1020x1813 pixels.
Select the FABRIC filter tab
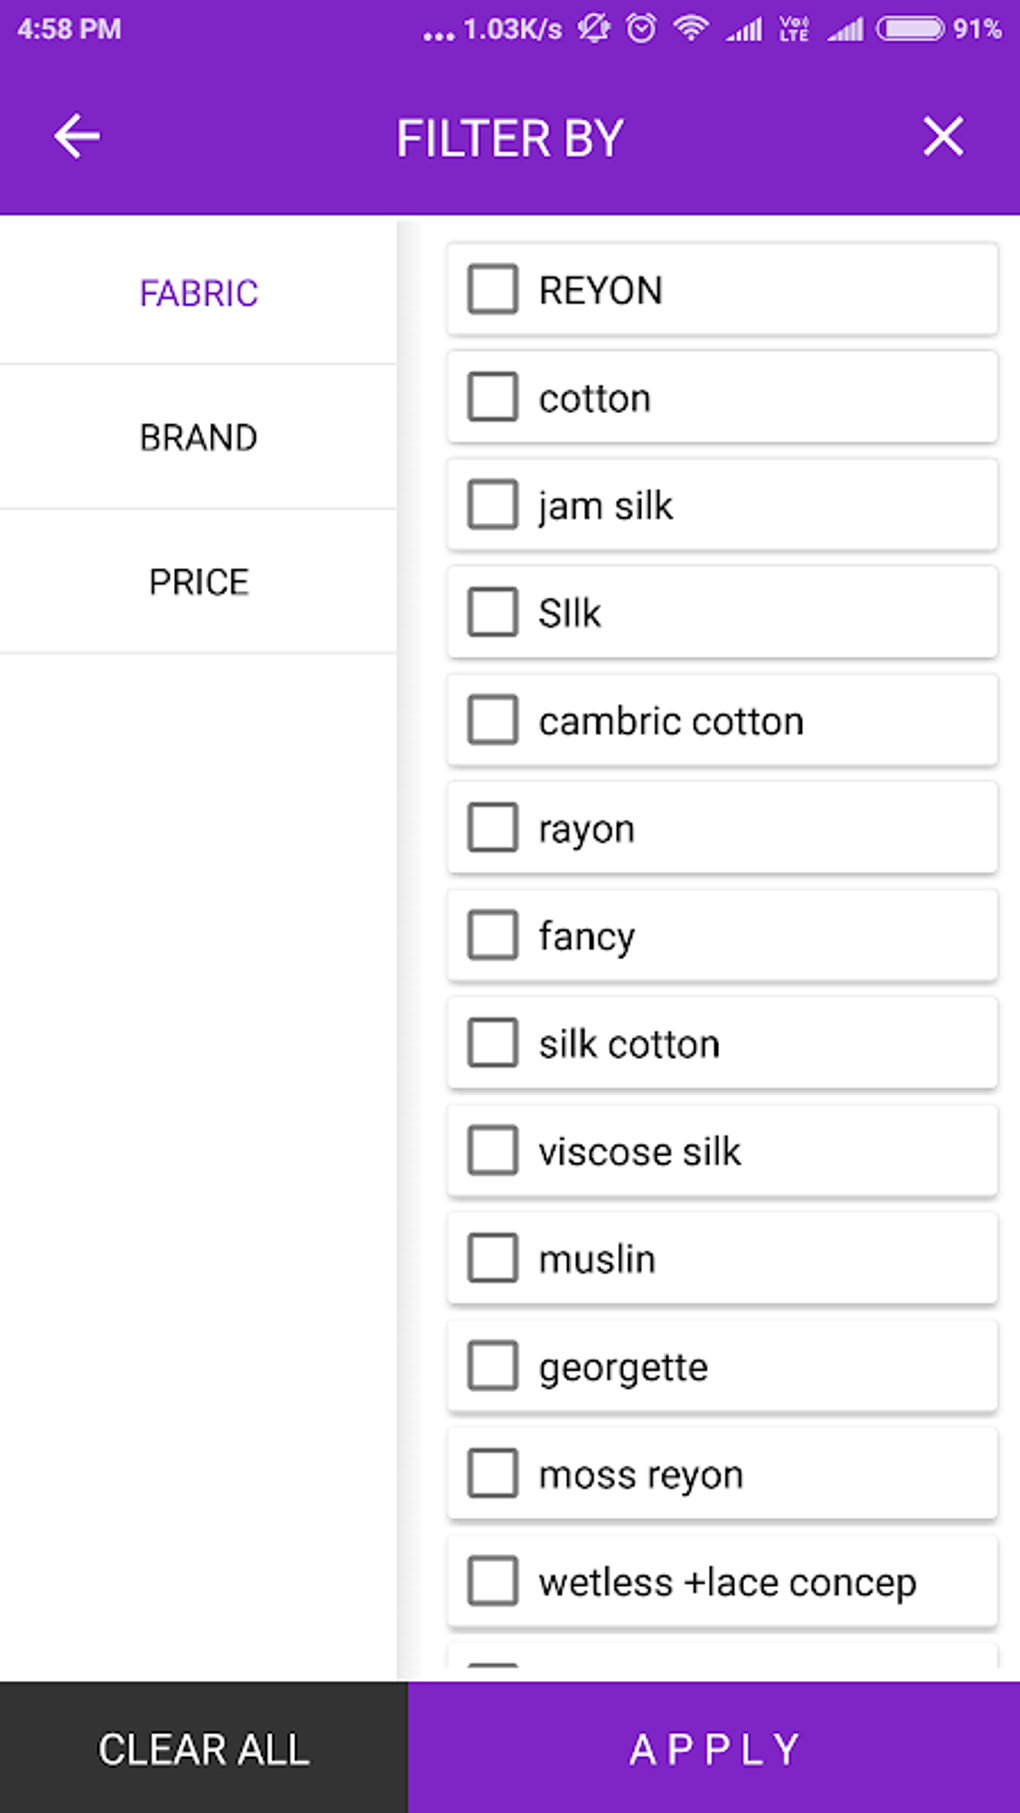198,294
